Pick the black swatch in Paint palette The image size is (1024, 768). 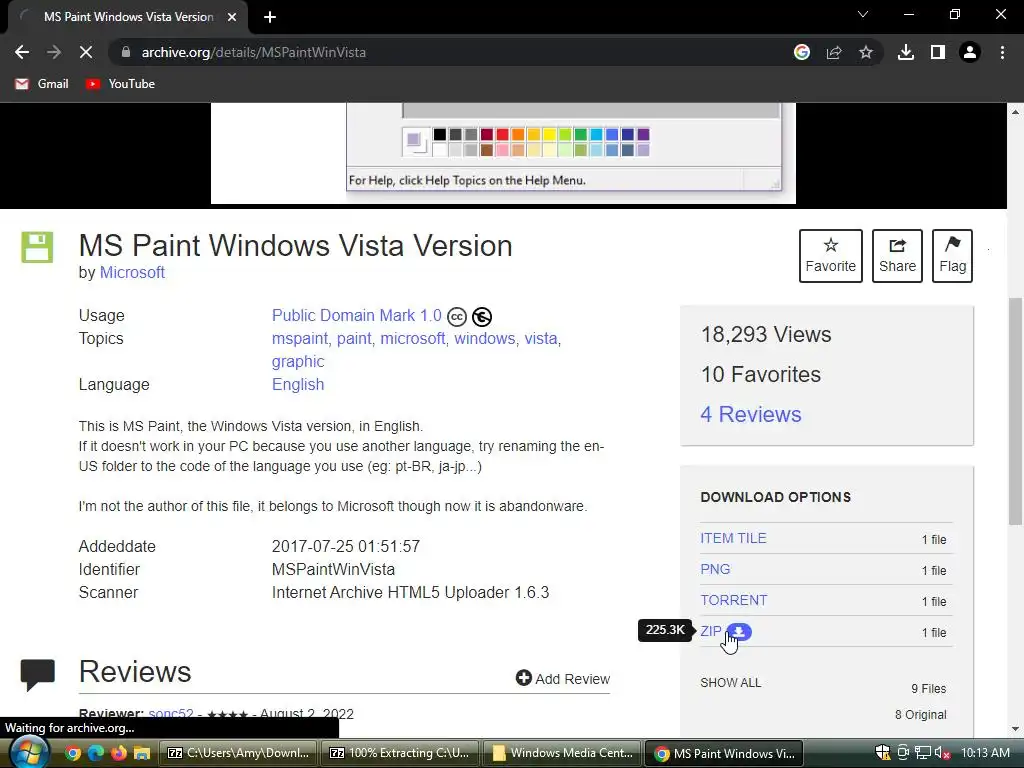[x=440, y=135]
